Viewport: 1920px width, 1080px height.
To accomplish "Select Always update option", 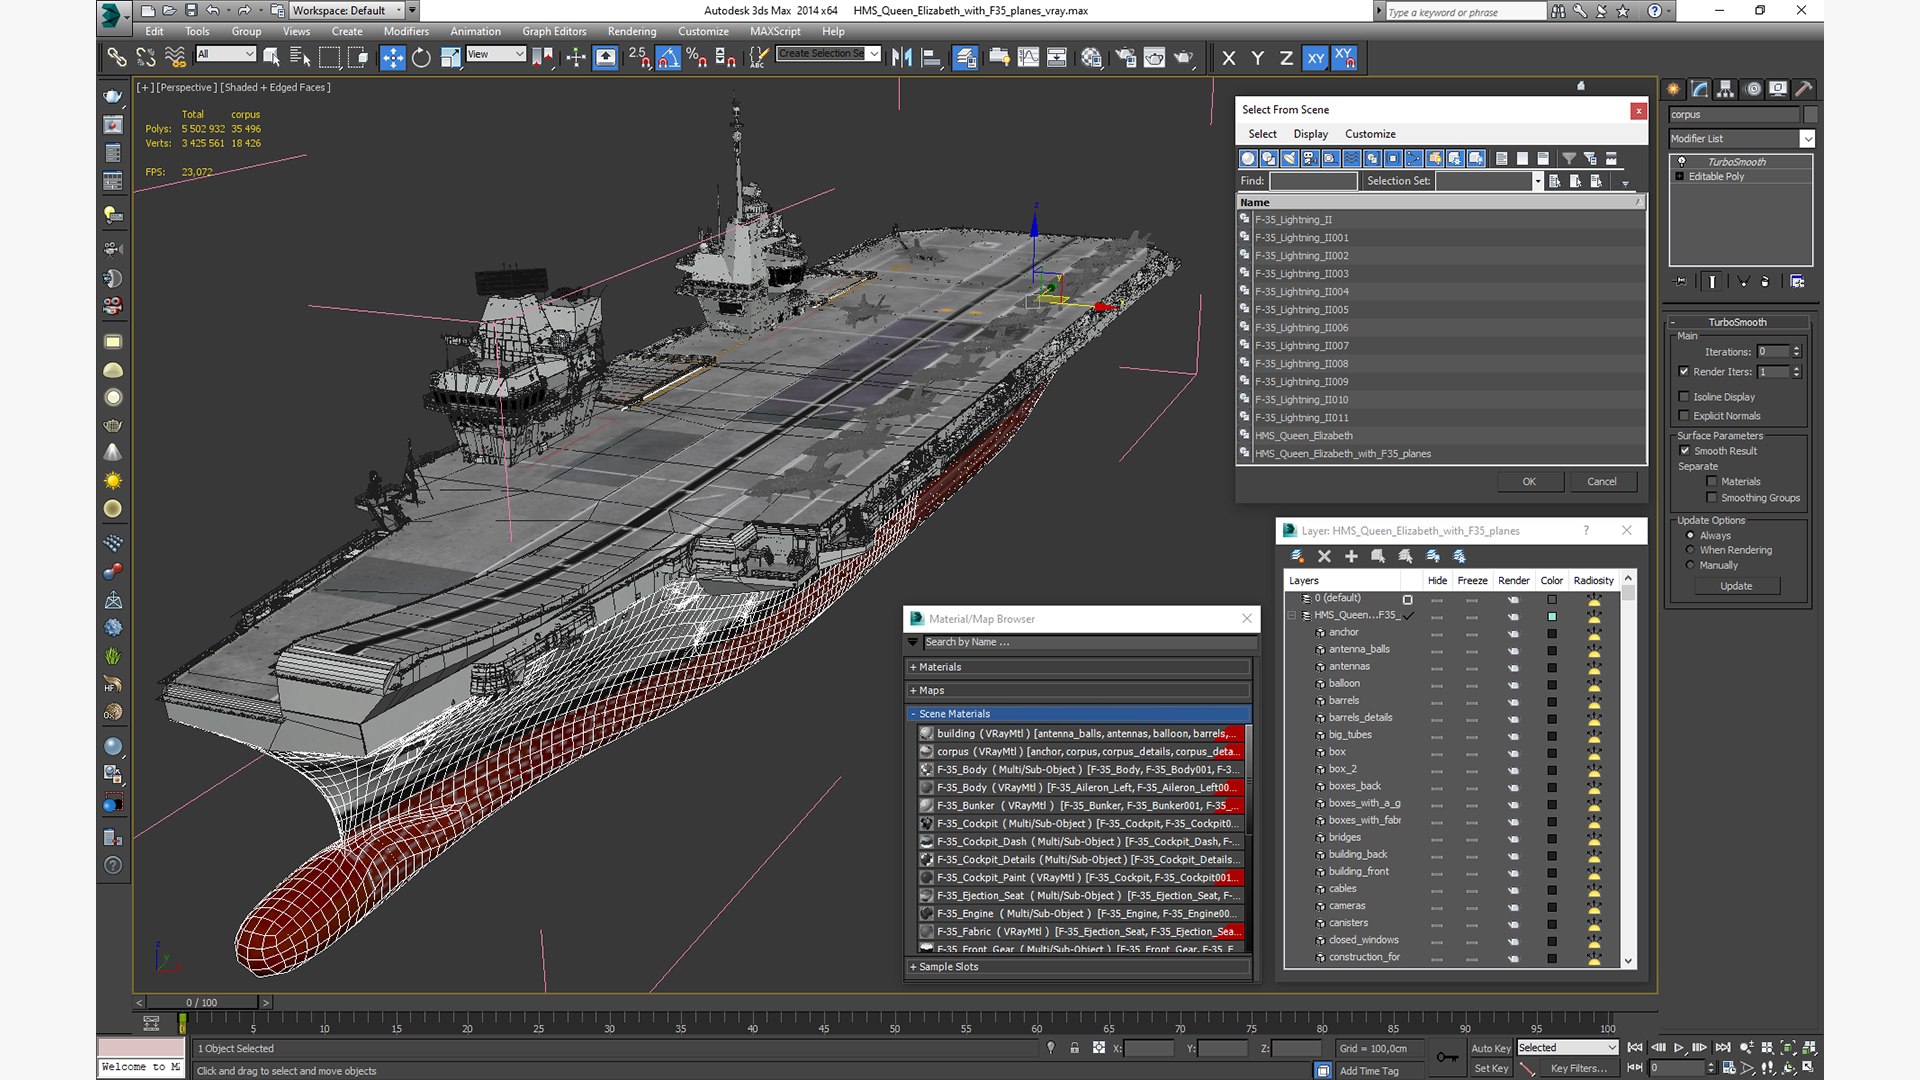I will (1691, 536).
